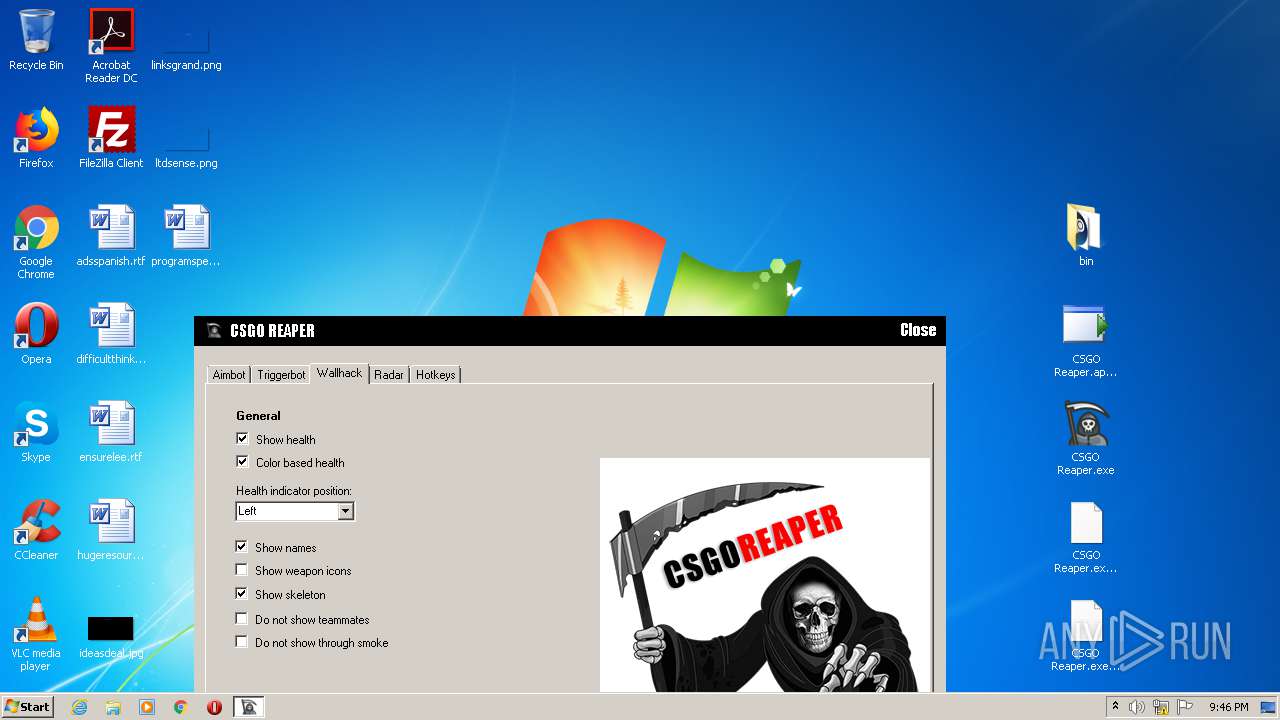Enable Do not show teammates
This screenshot has width=1280, height=720.
coord(241,618)
